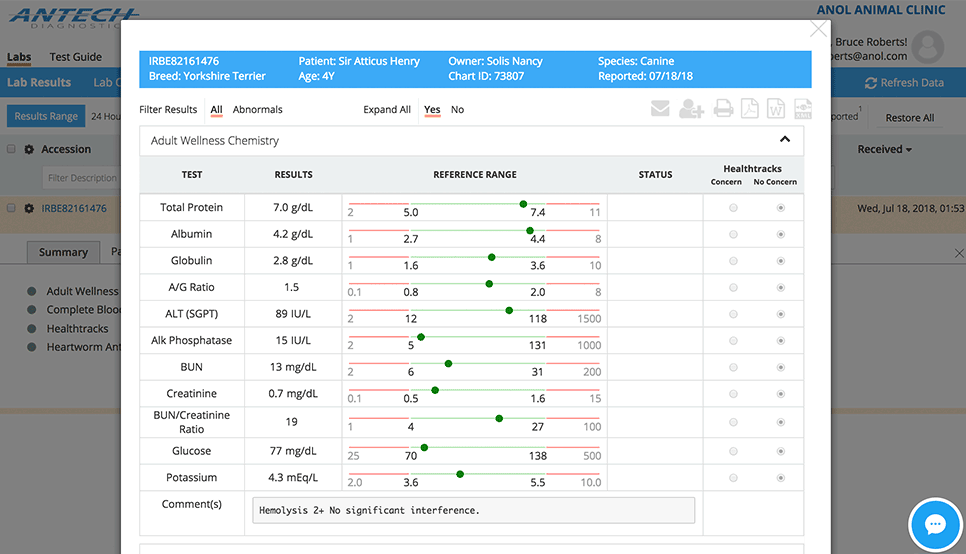The width and height of the screenshot is (966, 554).
Task: Export results as PDF
Action: click(749, 109)
